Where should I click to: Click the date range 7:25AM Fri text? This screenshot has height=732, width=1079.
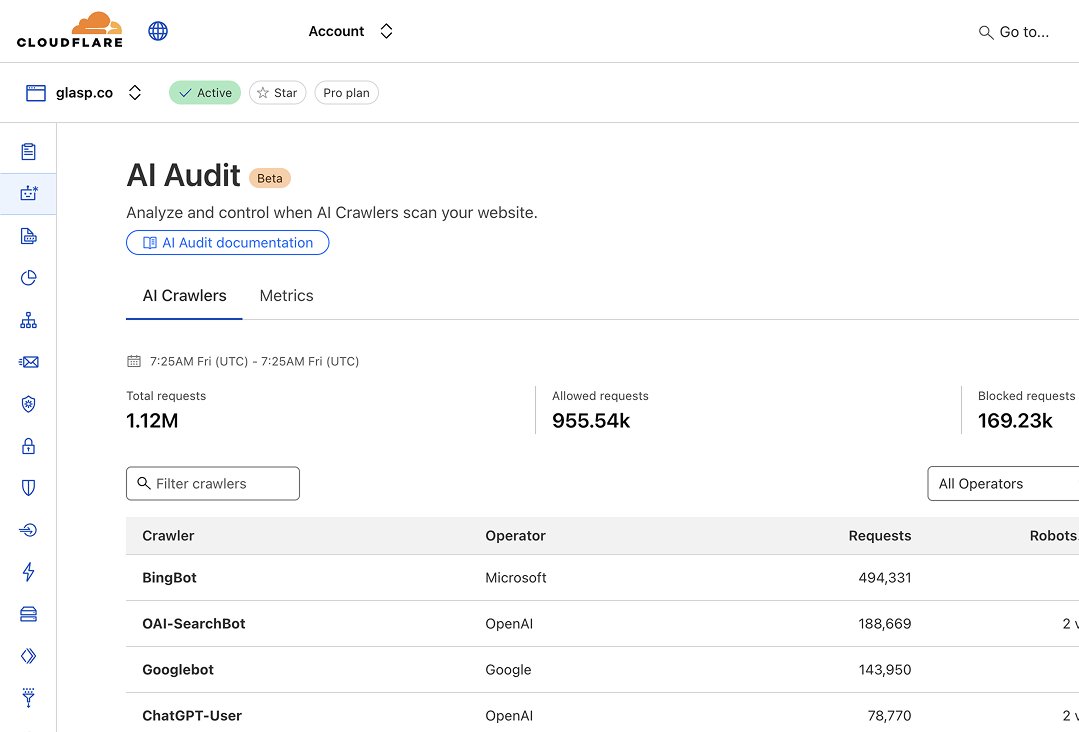click(x=255, y=361)
